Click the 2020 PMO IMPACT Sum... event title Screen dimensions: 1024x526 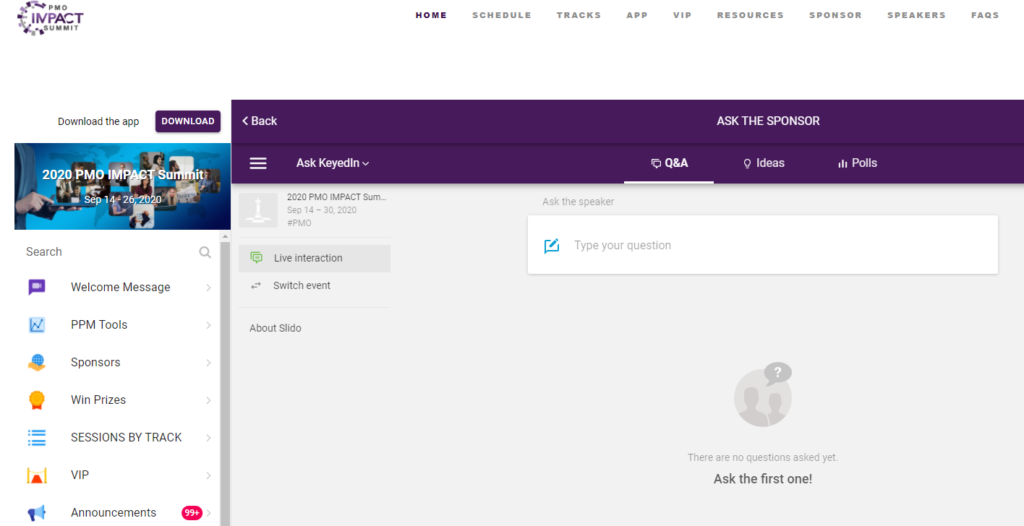(336, 197)
